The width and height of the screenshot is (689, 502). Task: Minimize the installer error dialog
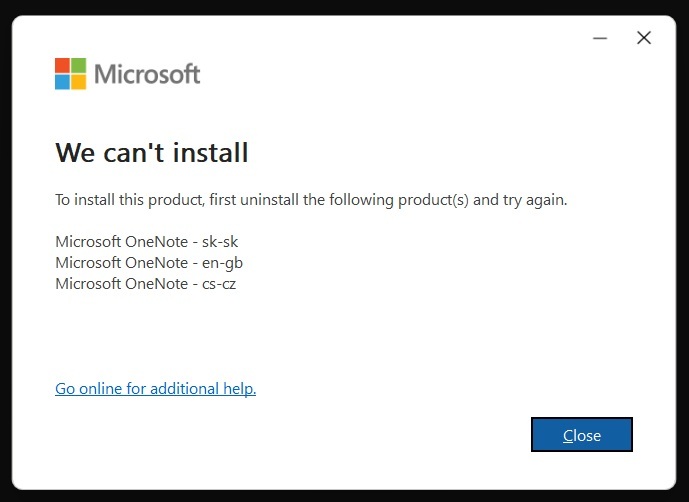click(600, 38)
